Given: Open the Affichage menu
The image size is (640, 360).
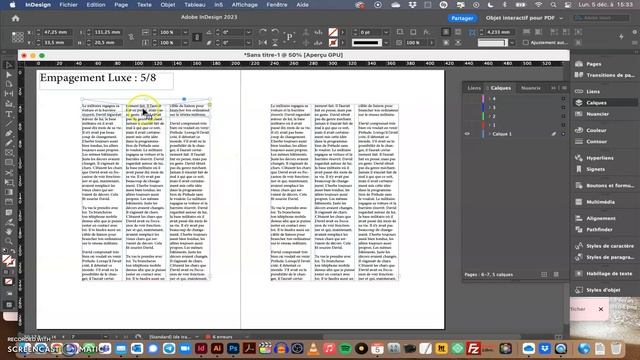Looking at the screenshot, I should click(x=244, y=5).
